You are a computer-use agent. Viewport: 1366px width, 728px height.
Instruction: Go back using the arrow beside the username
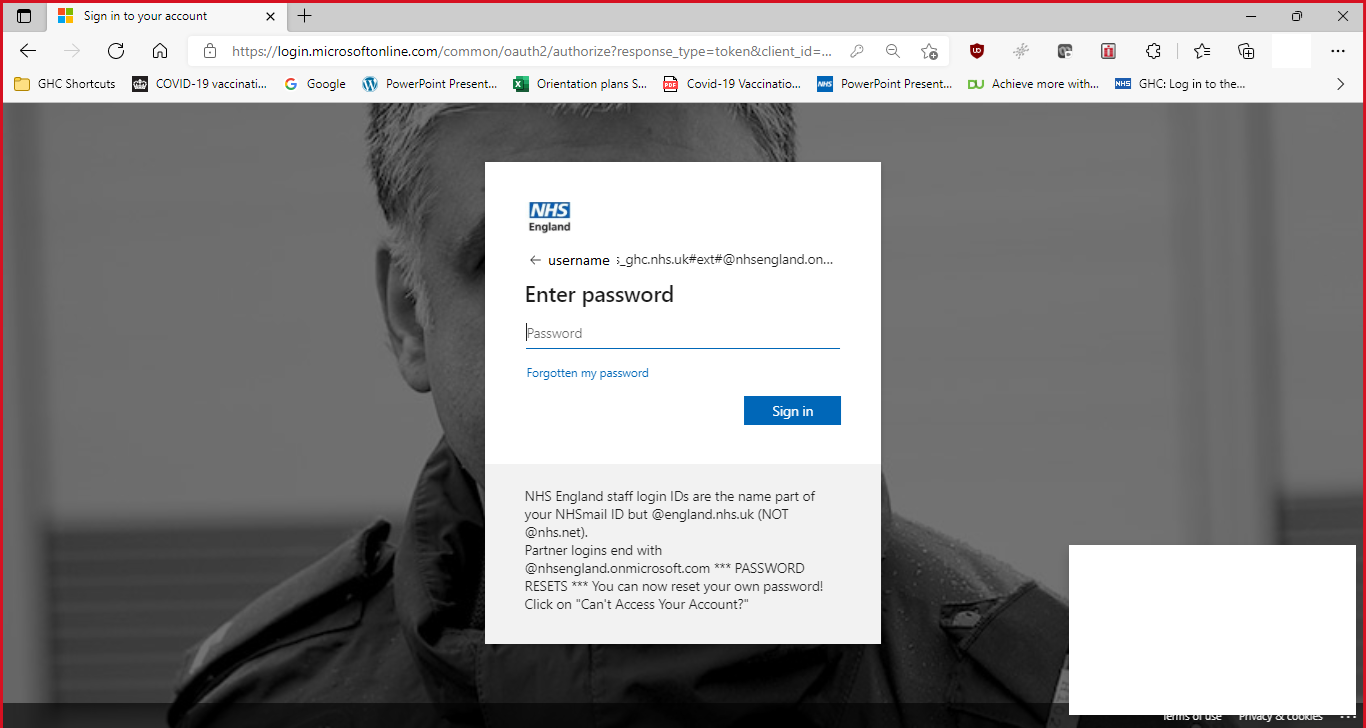click(x=535, y=259)
